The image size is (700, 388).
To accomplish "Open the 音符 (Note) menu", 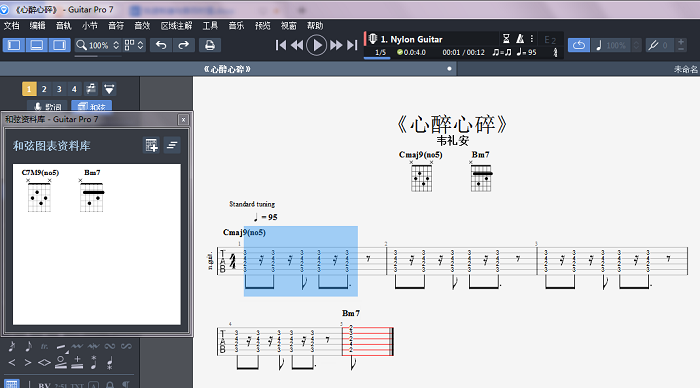I will (116, 26).
